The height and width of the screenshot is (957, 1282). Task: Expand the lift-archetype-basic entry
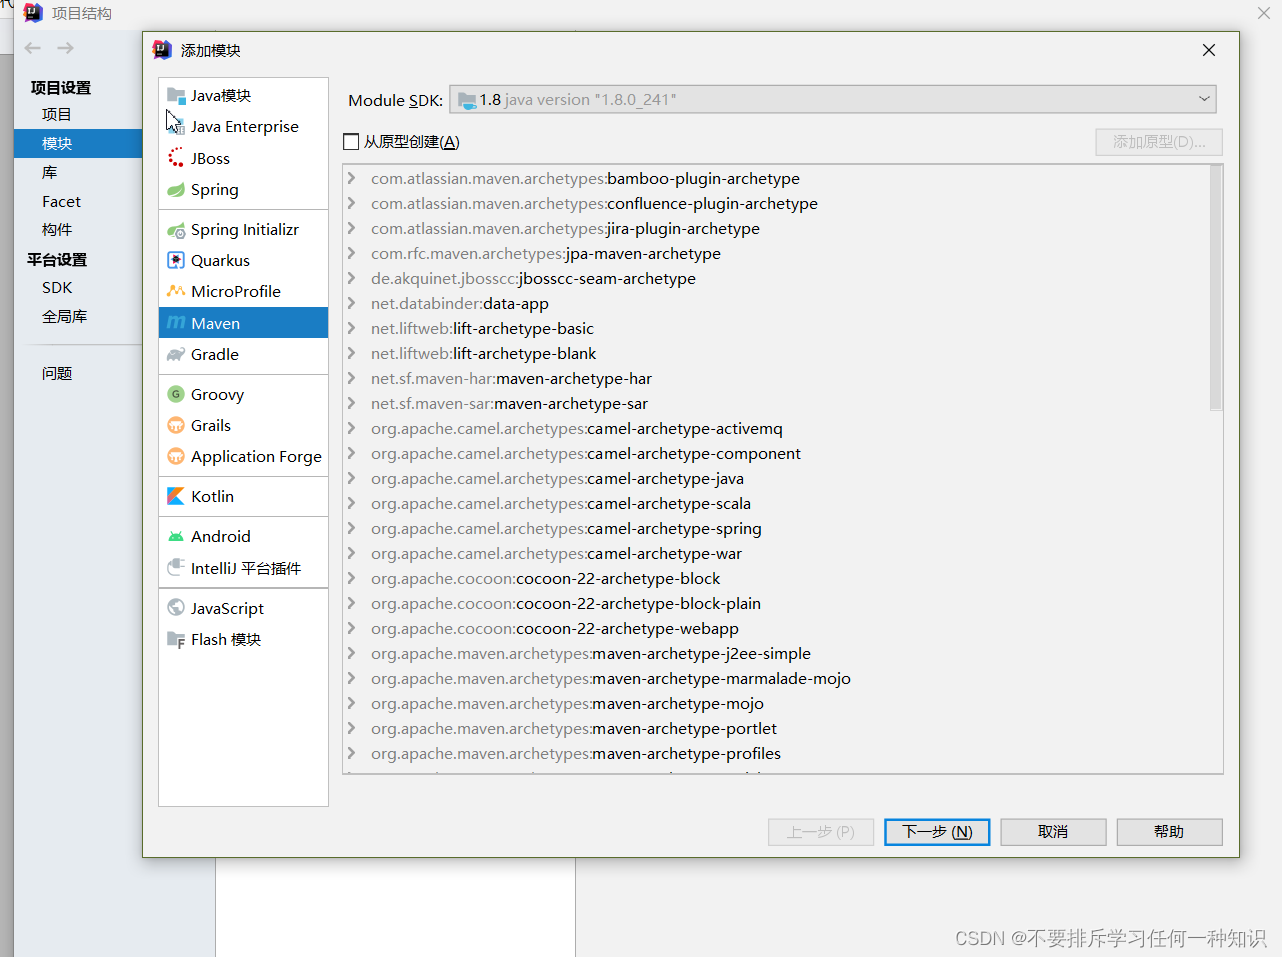click(x=352, y=328)
